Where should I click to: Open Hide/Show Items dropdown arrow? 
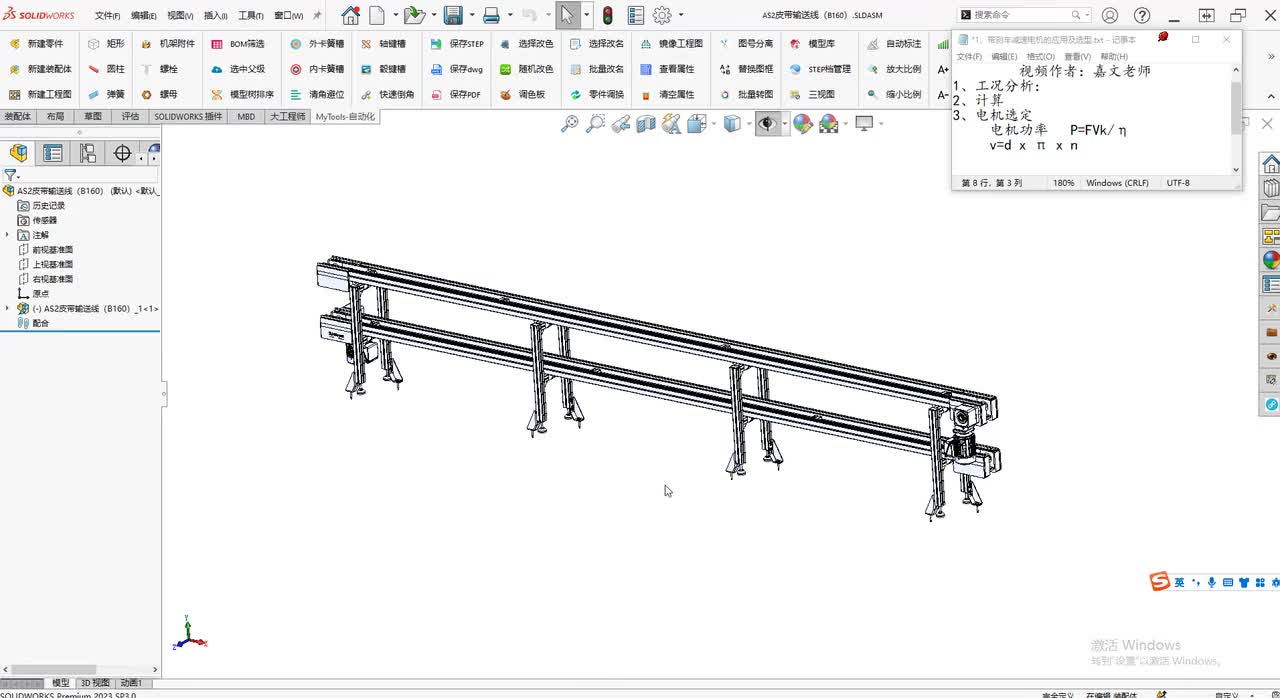(785, 124)
